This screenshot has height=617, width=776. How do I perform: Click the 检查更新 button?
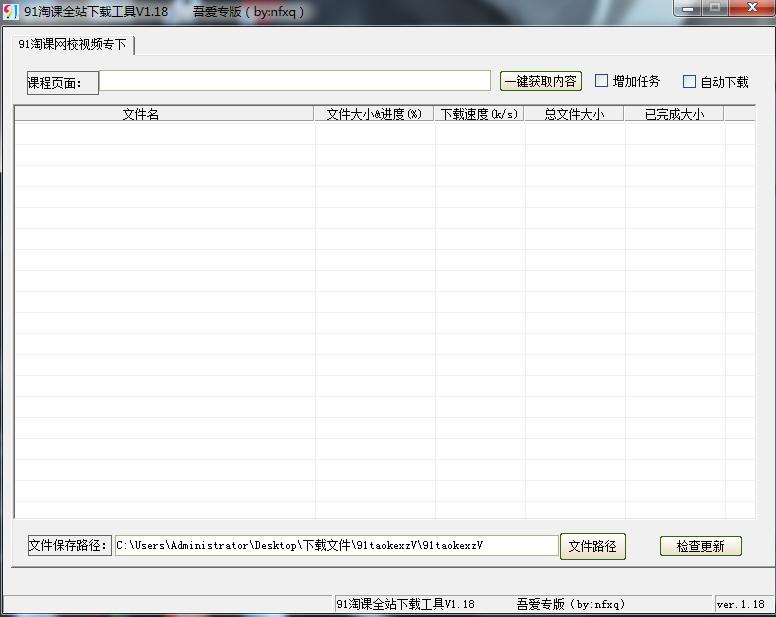pos(701,546)
